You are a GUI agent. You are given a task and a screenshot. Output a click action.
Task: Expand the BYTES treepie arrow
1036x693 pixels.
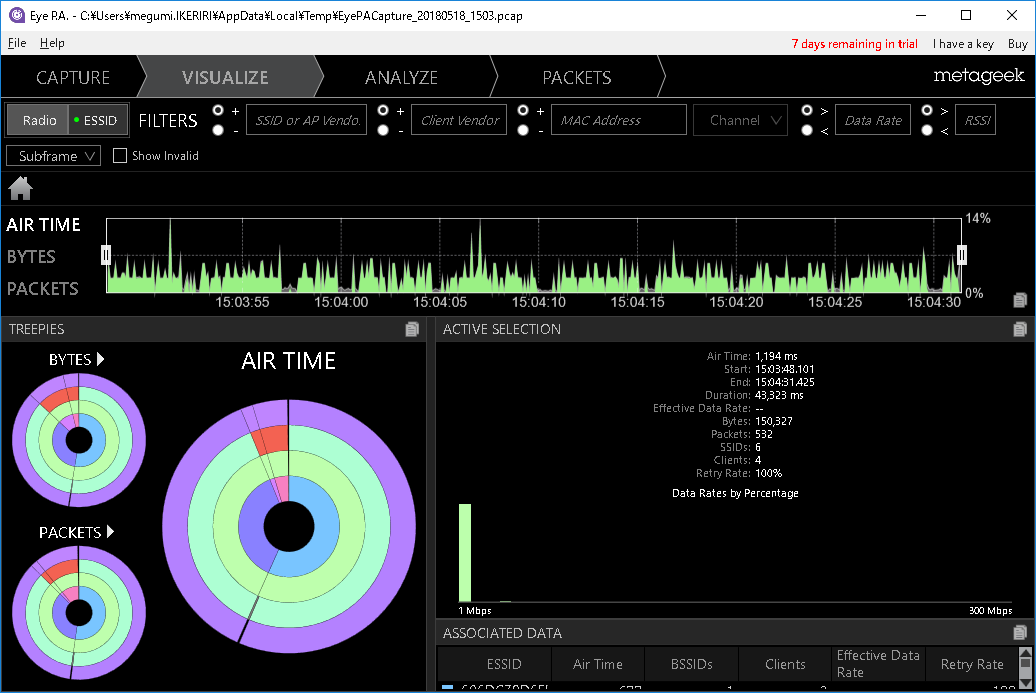100,359
